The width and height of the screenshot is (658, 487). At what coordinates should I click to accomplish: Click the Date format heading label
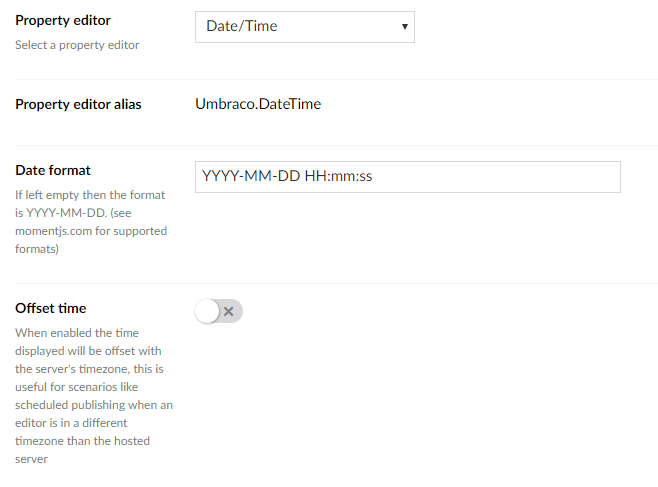[53, 170]
